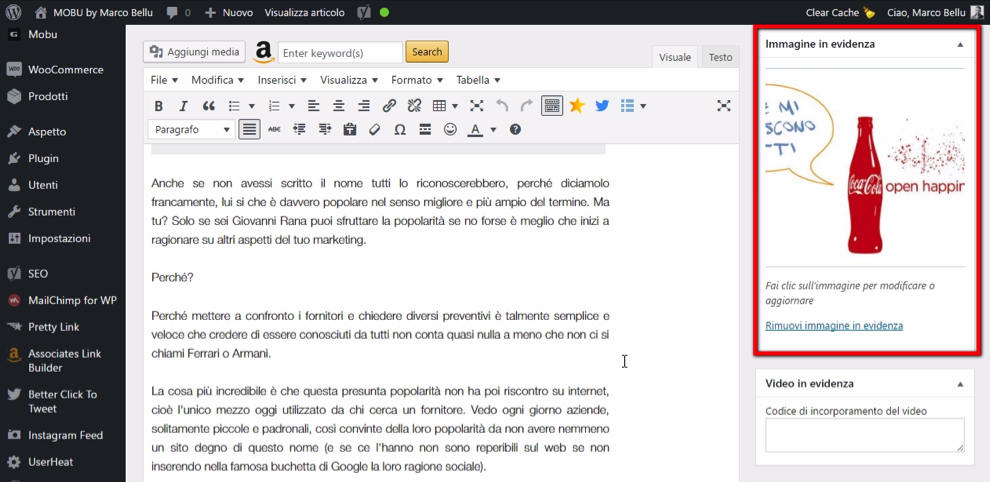Open the Formato menu

pos(417,80)
